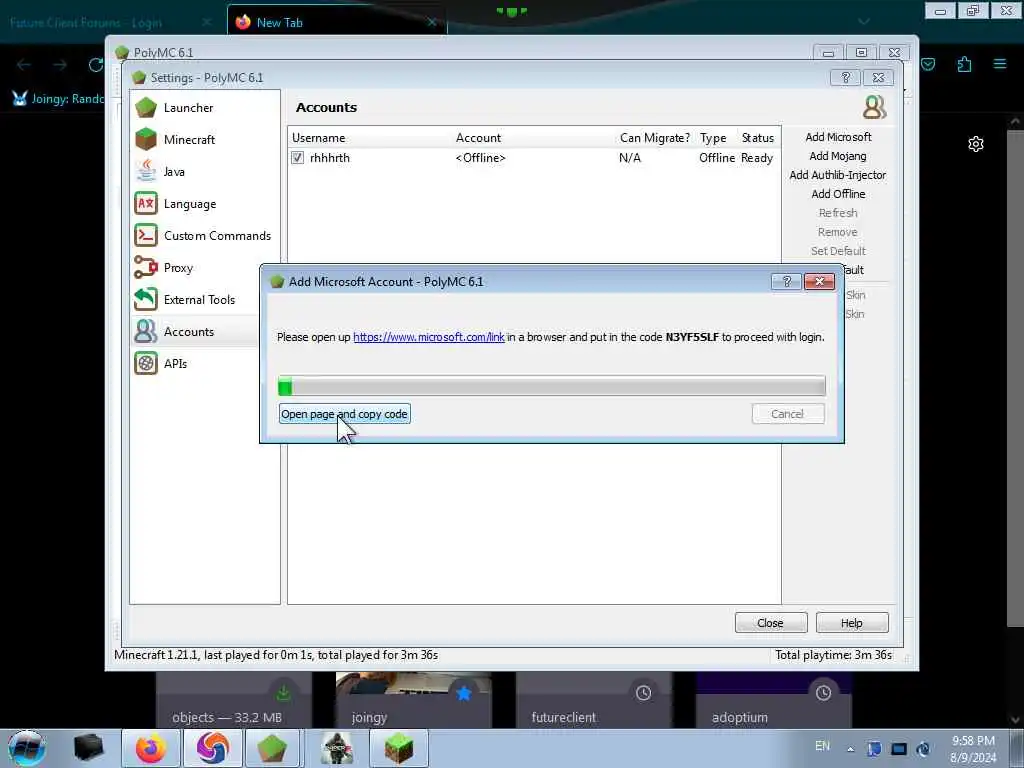The image size is (1024, 768).
Task: Sort accounts by Status column header
Action: click(758, 138)
